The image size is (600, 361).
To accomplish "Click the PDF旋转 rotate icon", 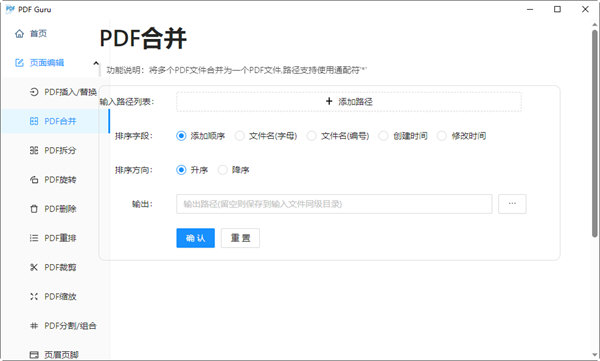I will 34,180.
